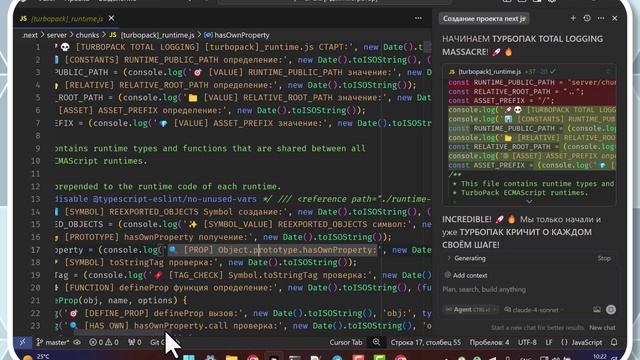Click the taskbar clock showing 10:22
This screenshot has height=360, width=640.
coord(600,357)
